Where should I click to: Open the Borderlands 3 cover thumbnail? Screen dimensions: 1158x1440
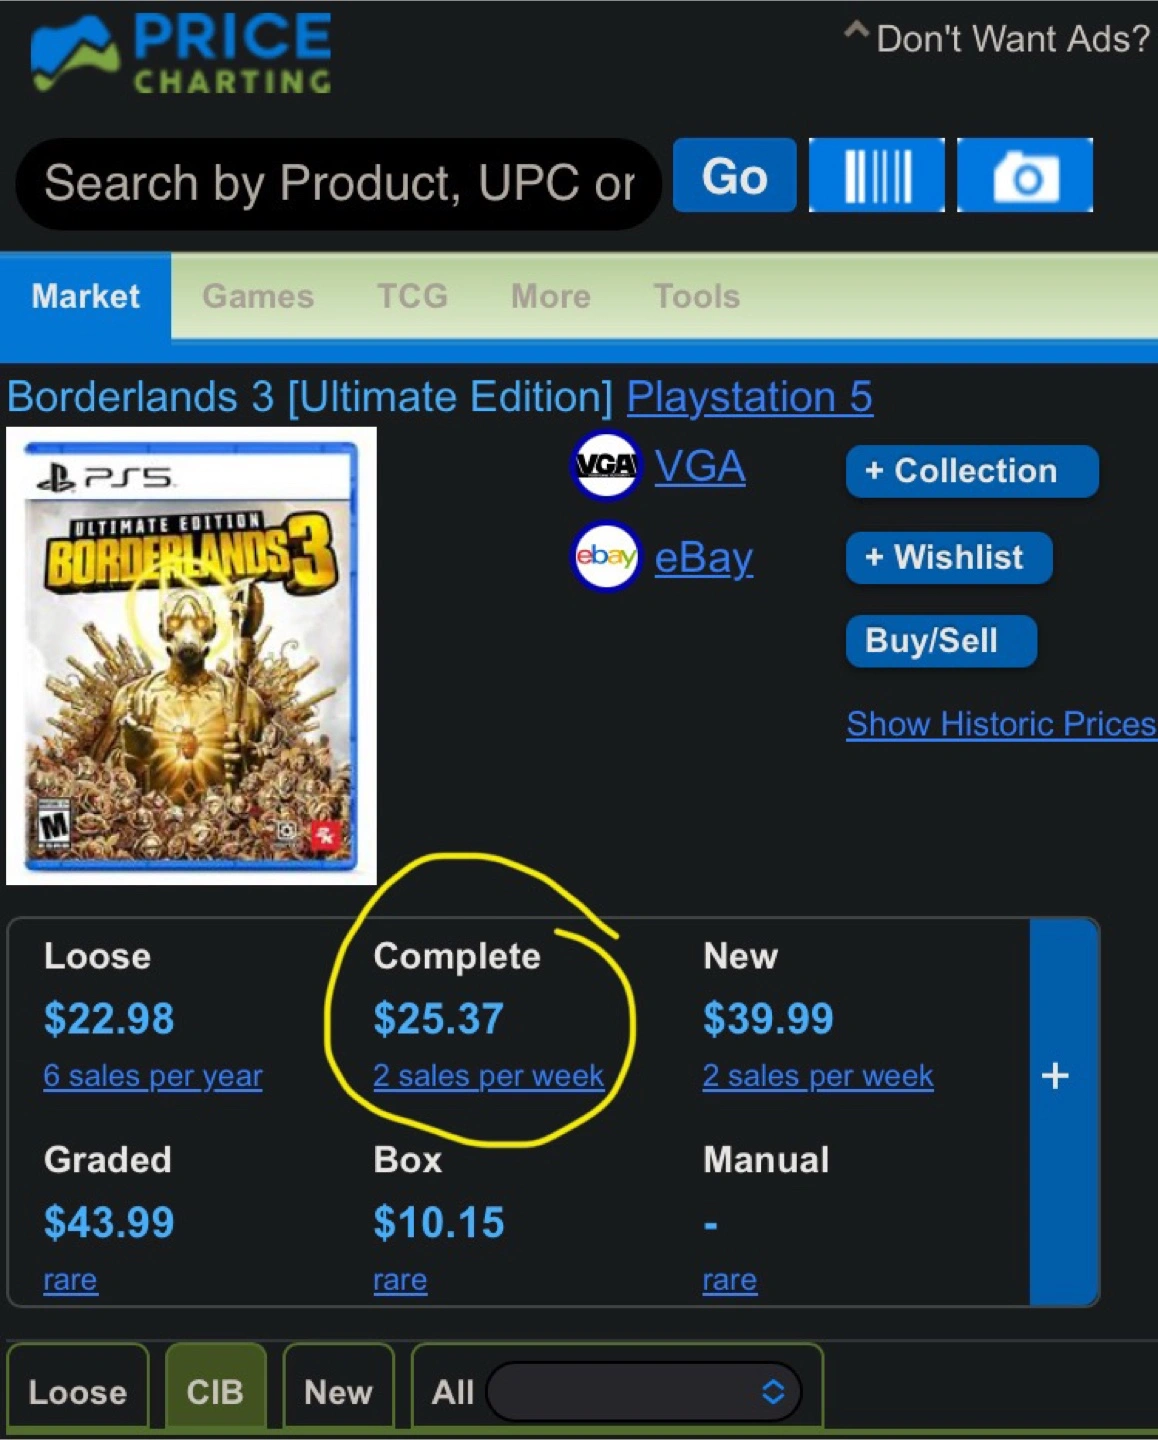click(x=191, y=656)
